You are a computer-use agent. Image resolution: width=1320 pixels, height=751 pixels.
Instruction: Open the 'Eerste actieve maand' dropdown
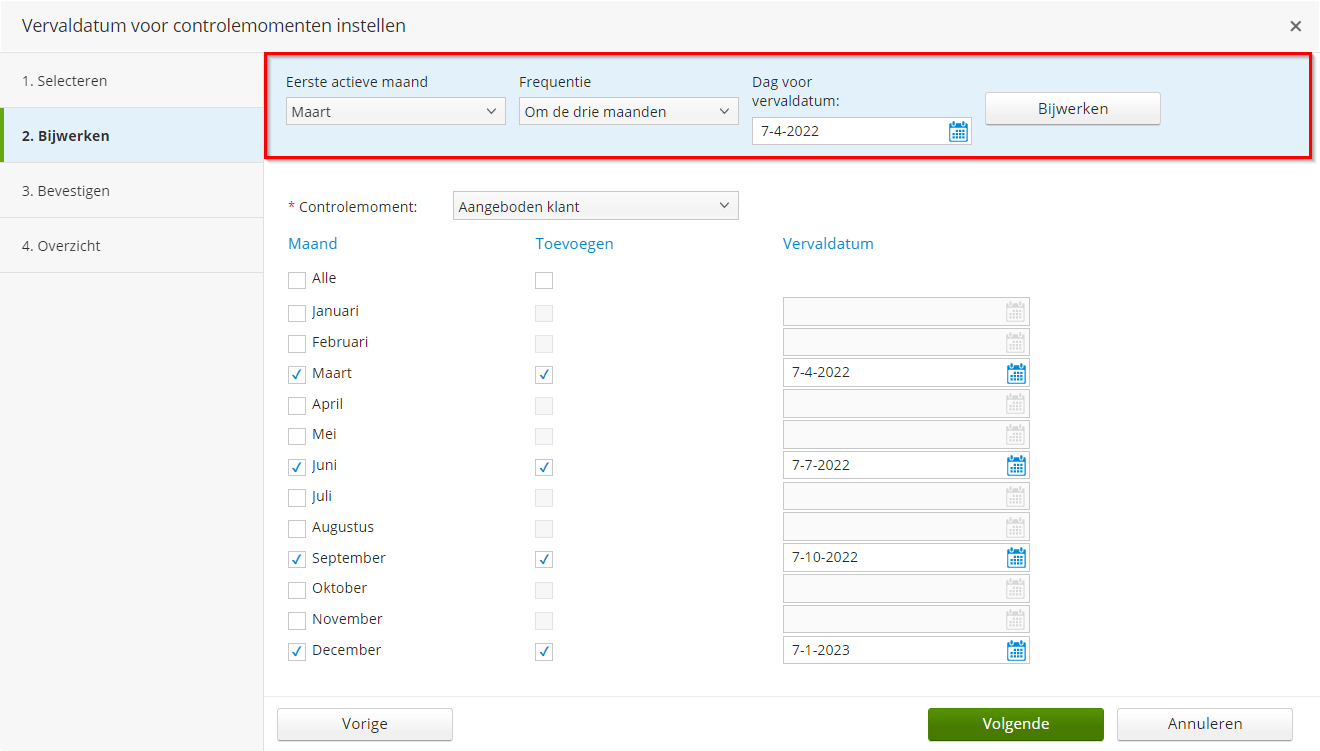[395, 111]
